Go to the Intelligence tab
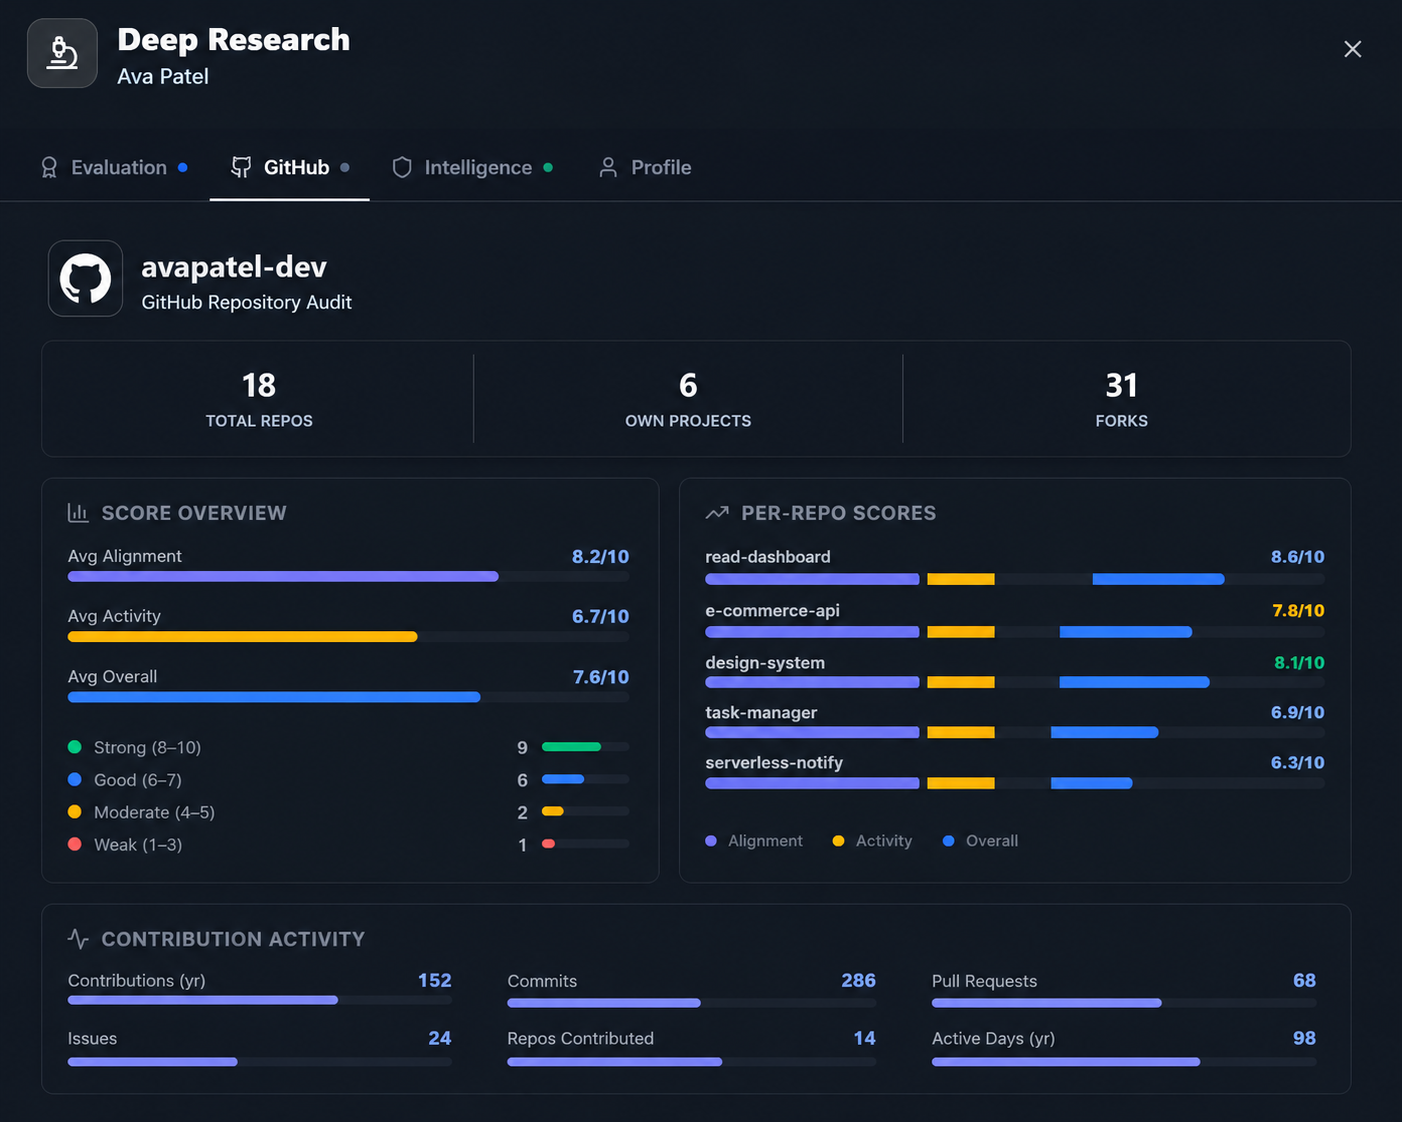Image resolution: width=1402 pixels, height=1122 pixels. 472,167
